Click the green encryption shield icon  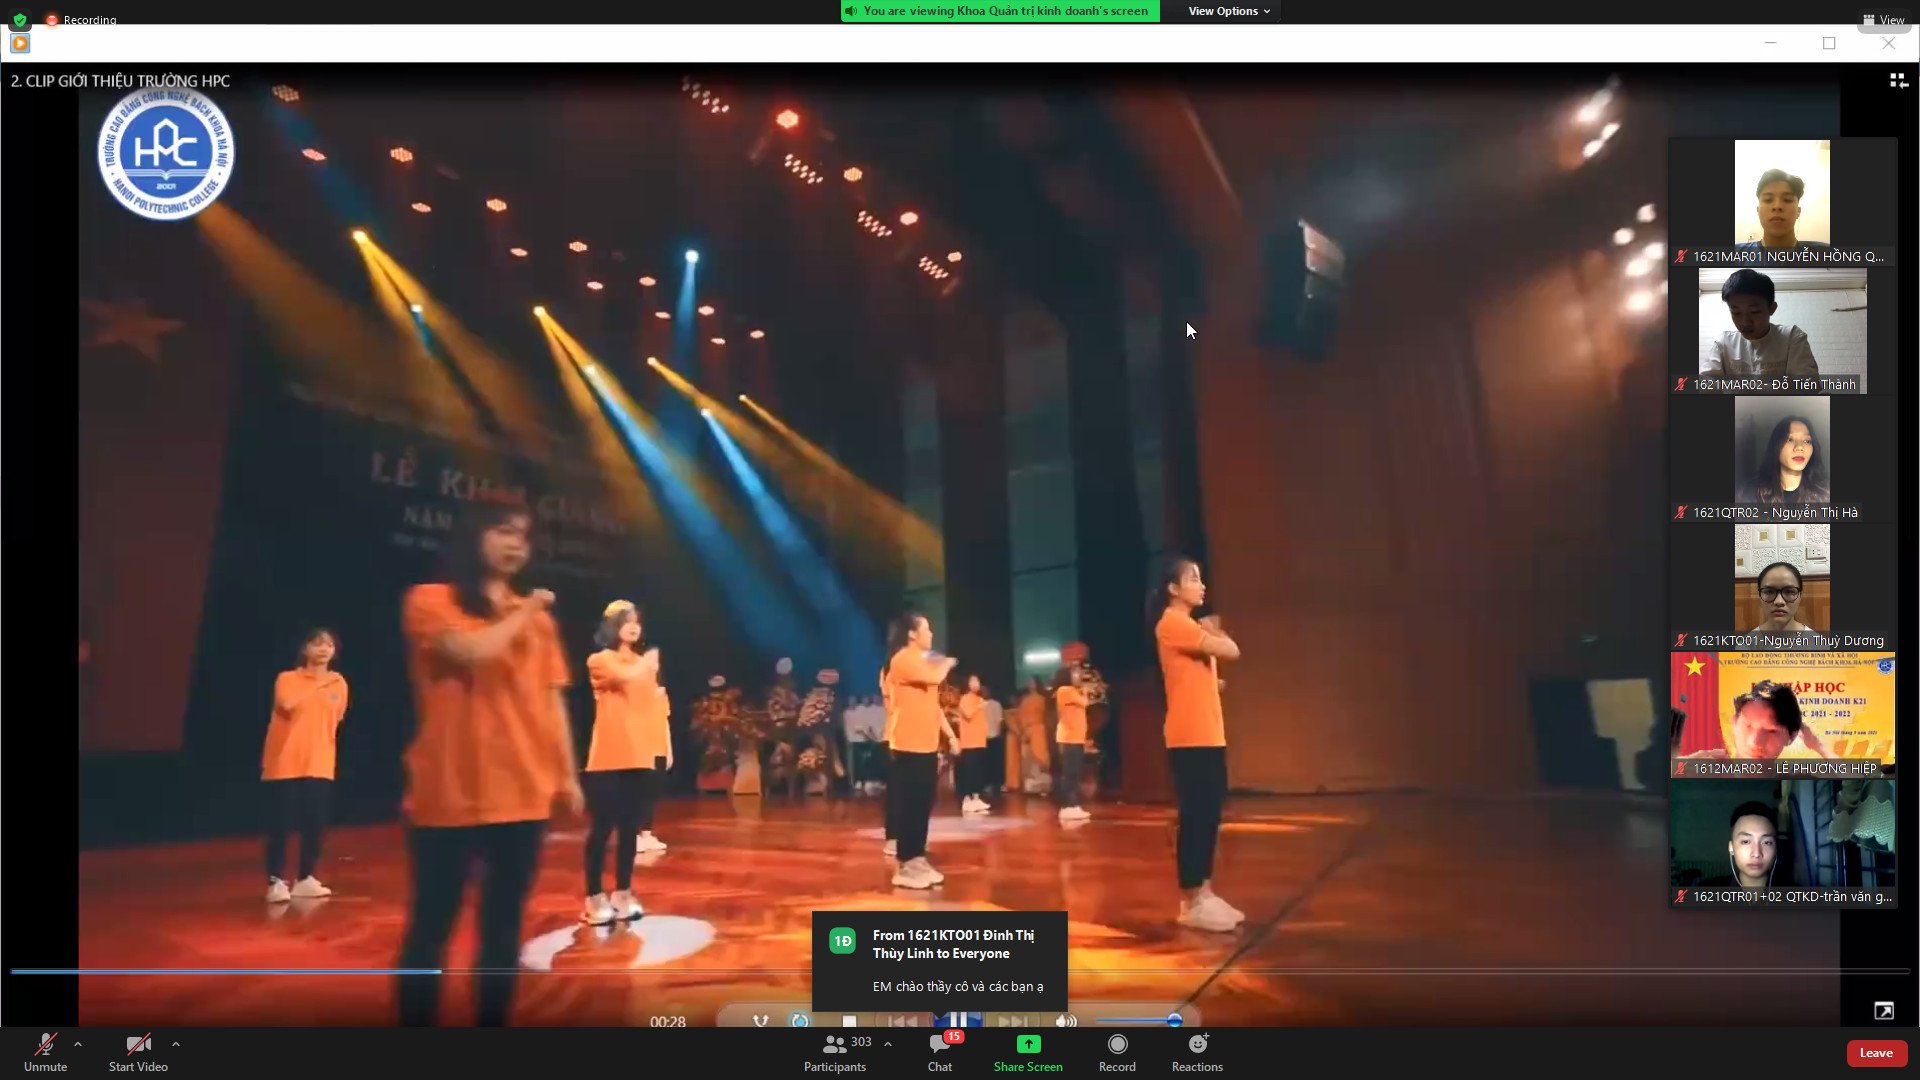click(x=20, y=19)
